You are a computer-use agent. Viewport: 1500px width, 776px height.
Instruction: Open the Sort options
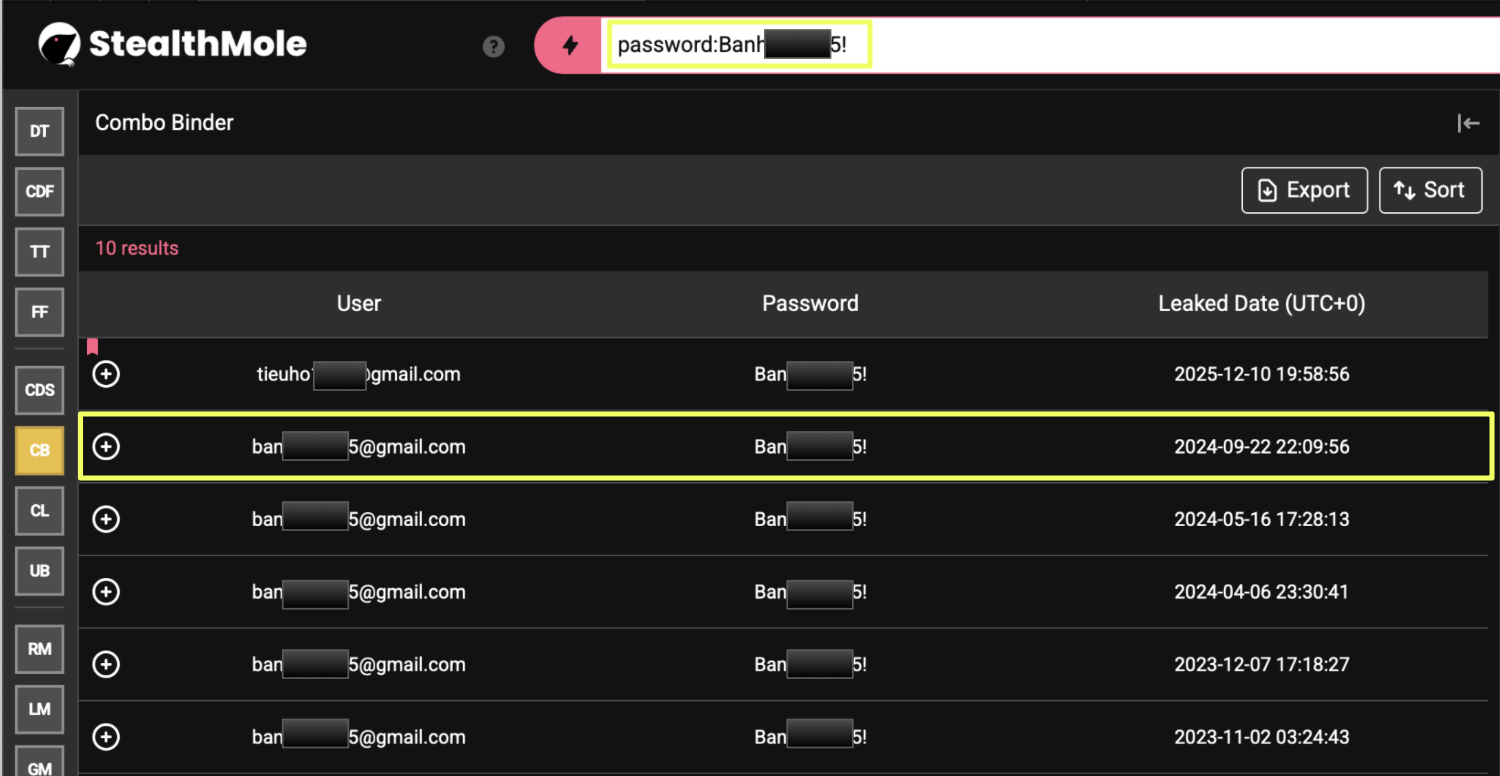[x=1430, y=190]
